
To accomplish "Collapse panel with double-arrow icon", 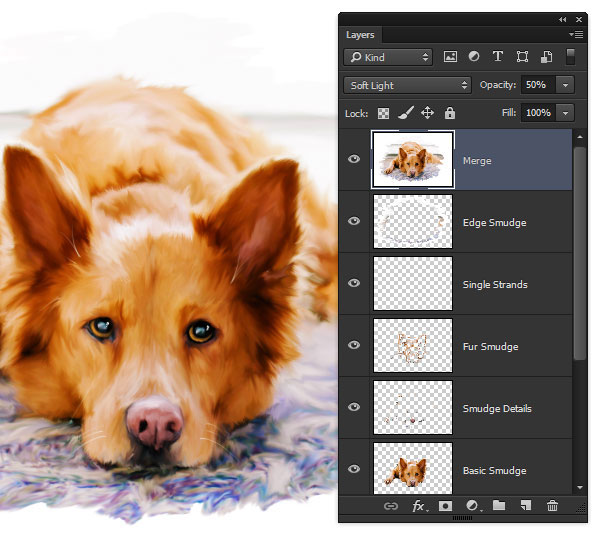I will click(x=562, y=20).
